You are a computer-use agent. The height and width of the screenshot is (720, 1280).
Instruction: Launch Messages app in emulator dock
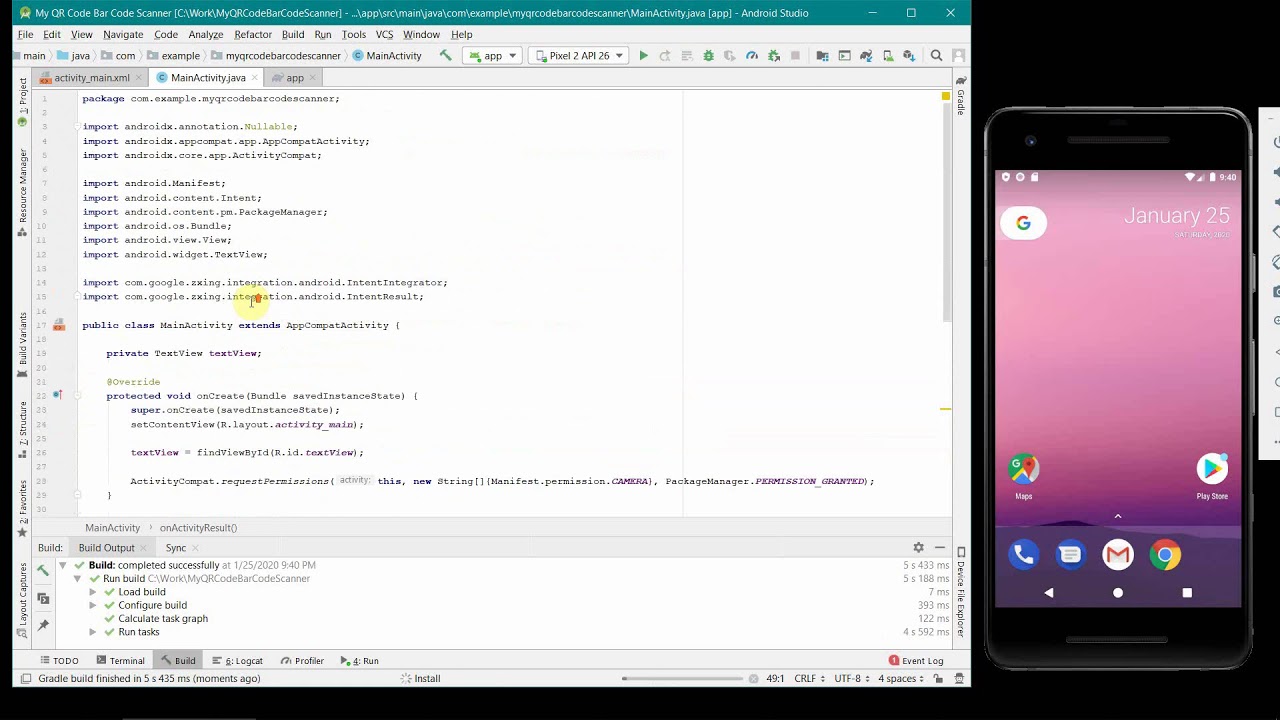[x=1070, y=555]
